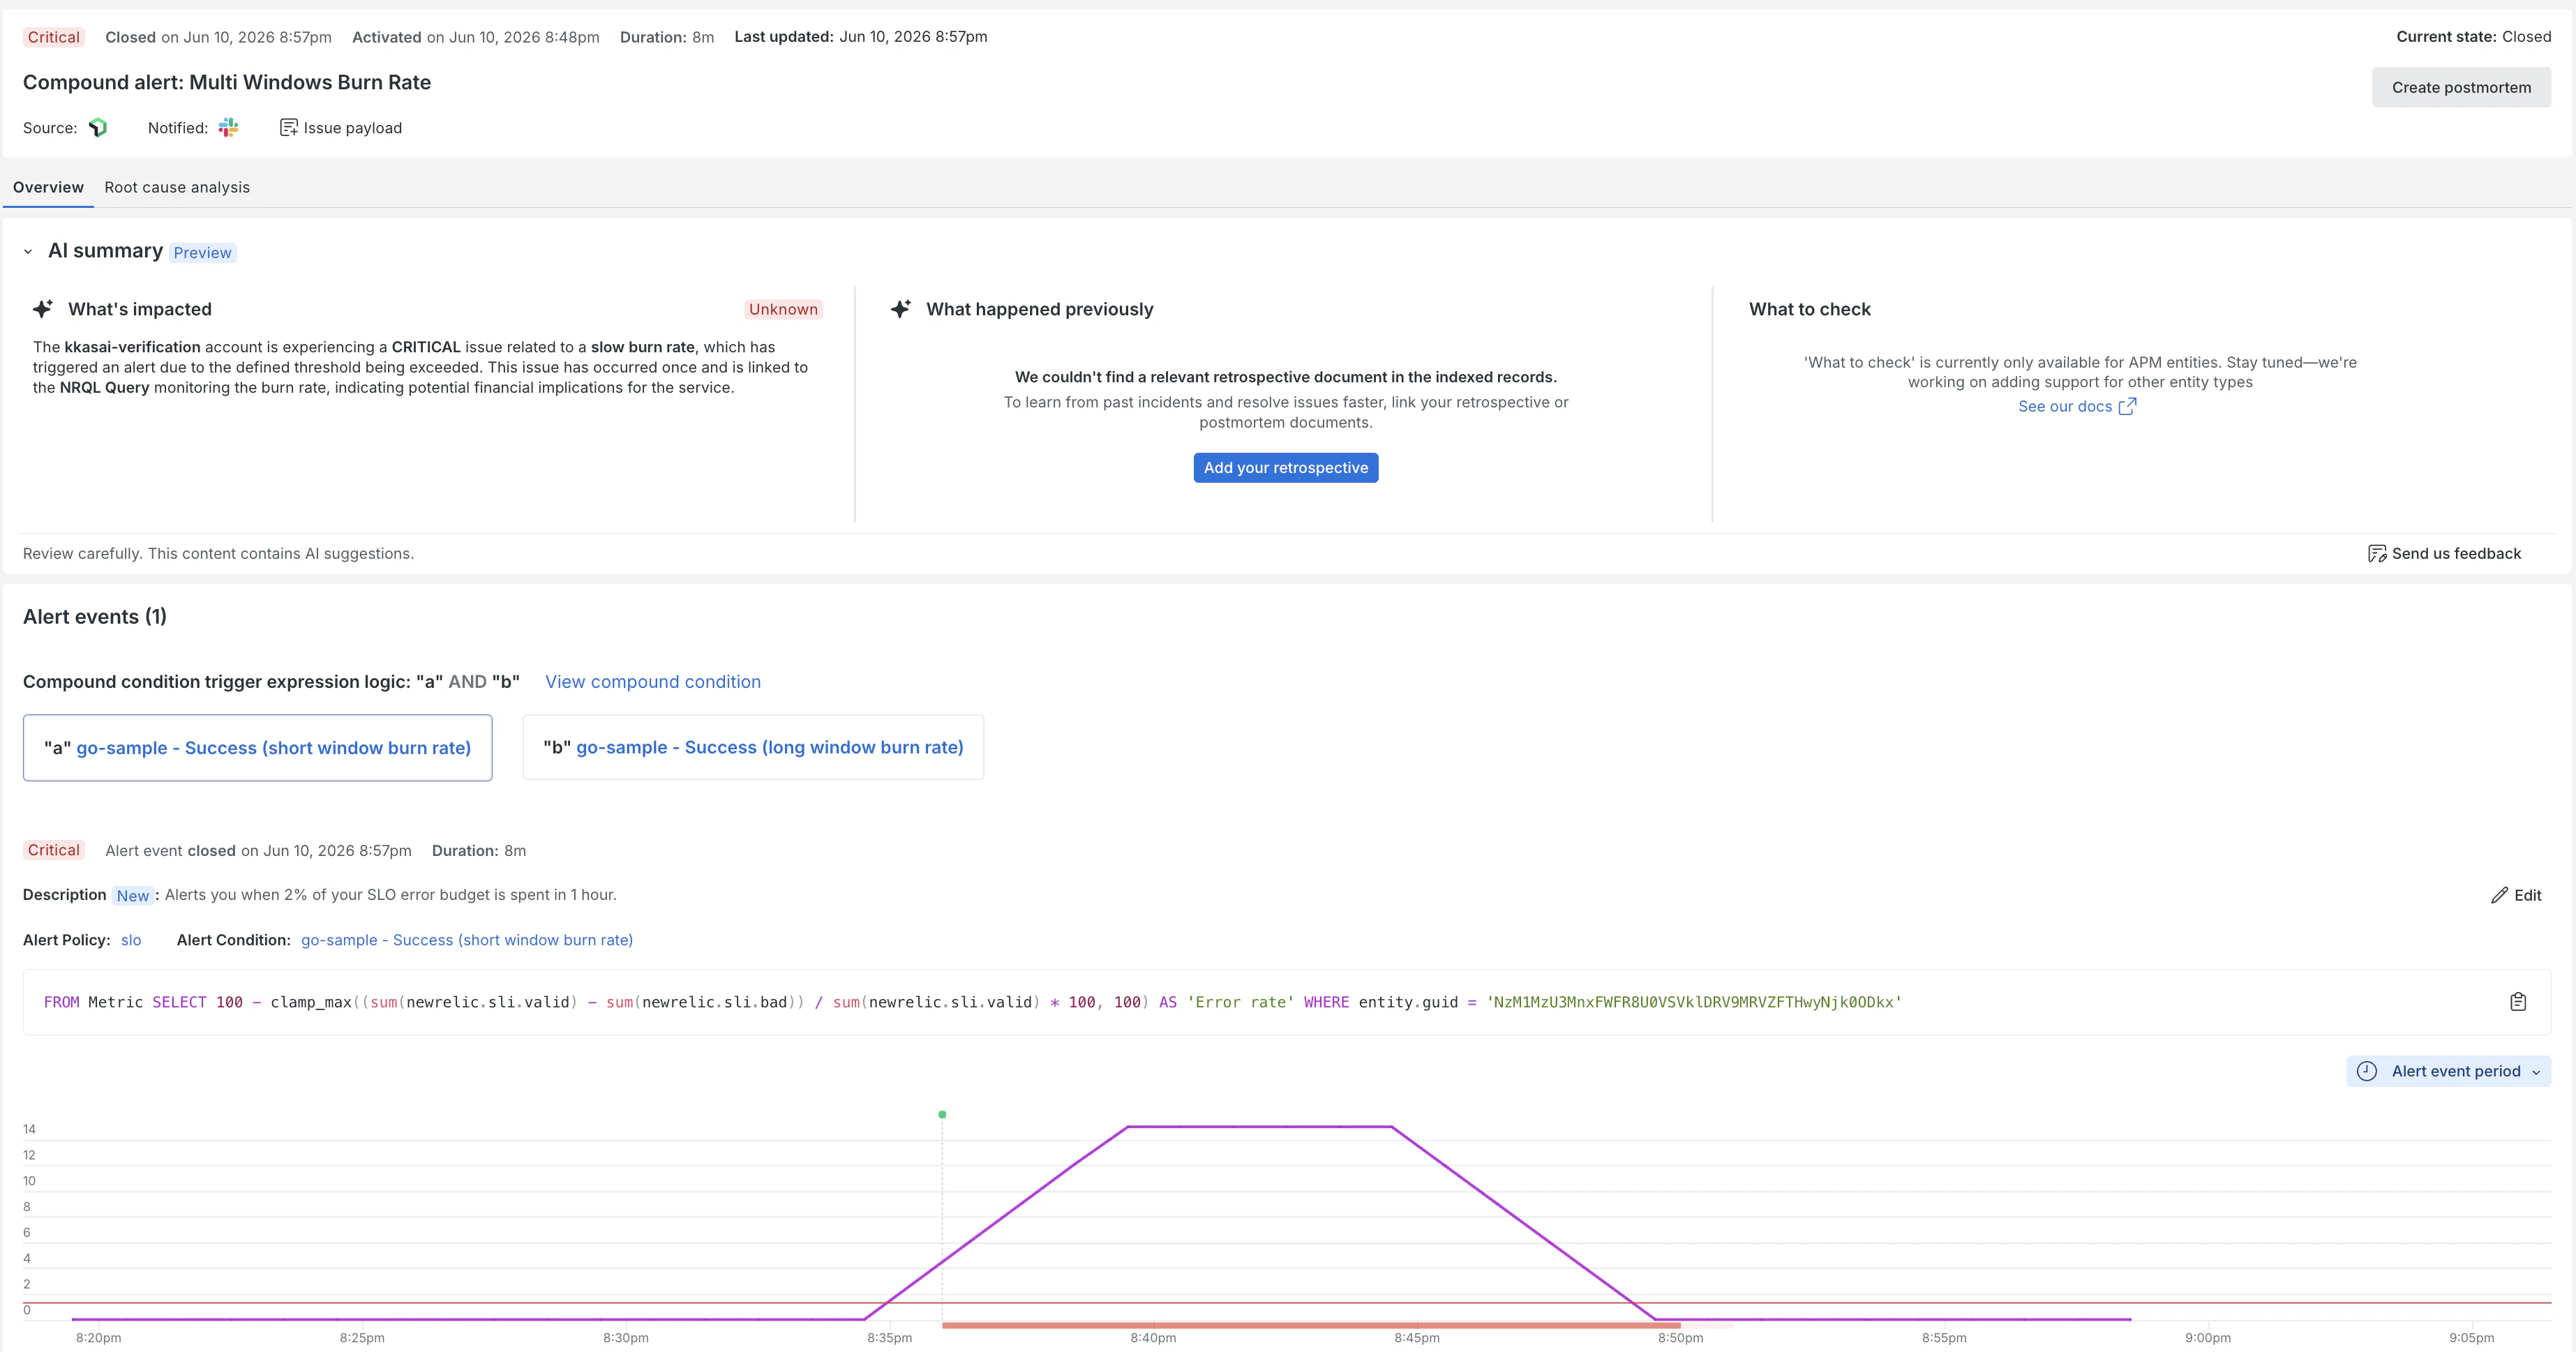Click the NRQL query text box
This screenshot has width=2576, height=1352.
click(x=1287, y=1002)
